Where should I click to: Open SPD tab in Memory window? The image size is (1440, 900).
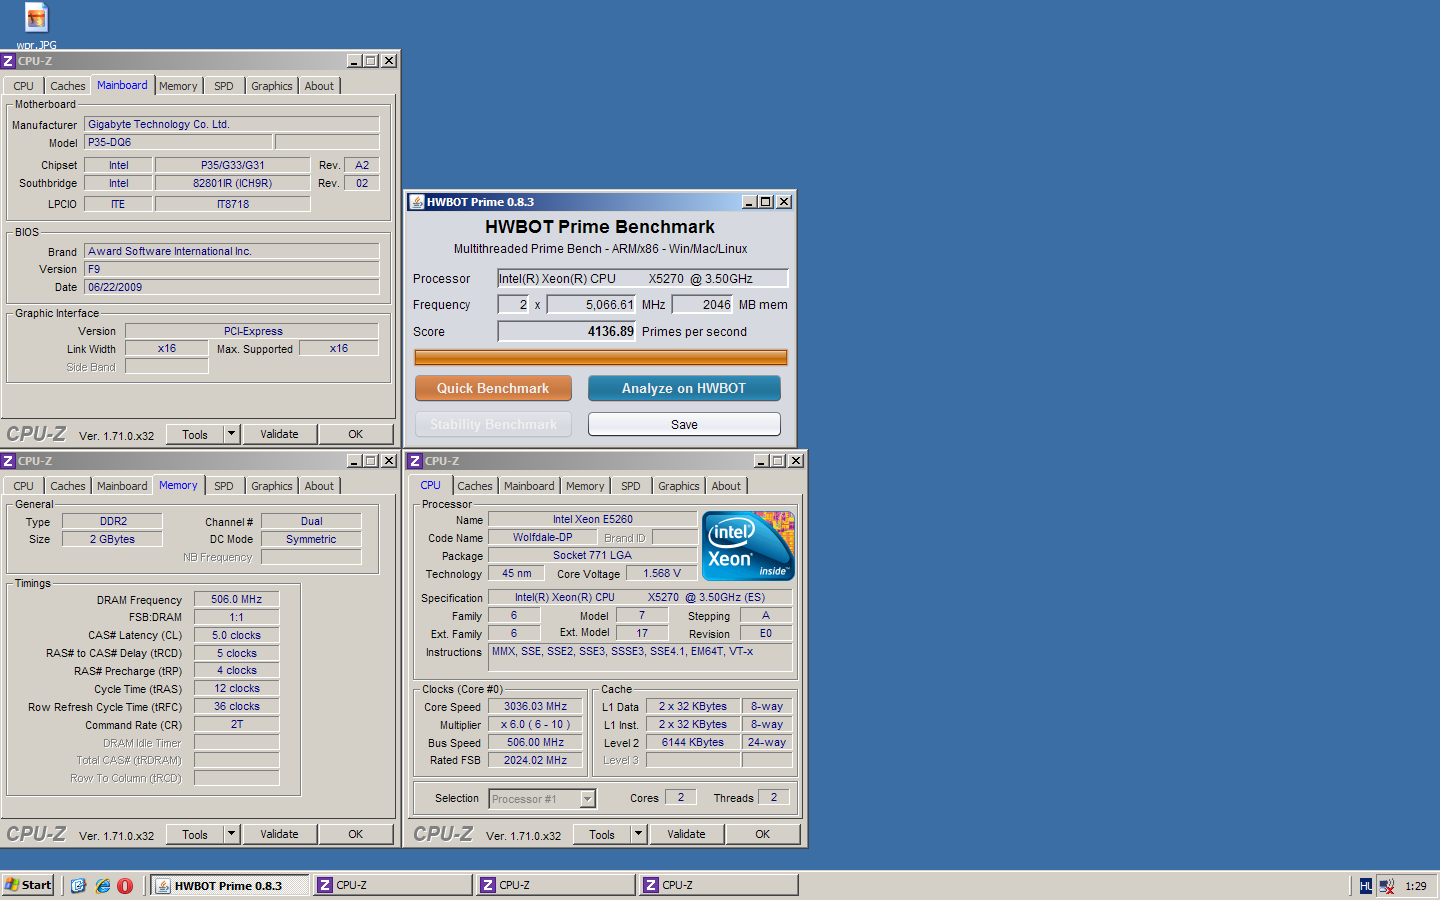coord(224,486)
